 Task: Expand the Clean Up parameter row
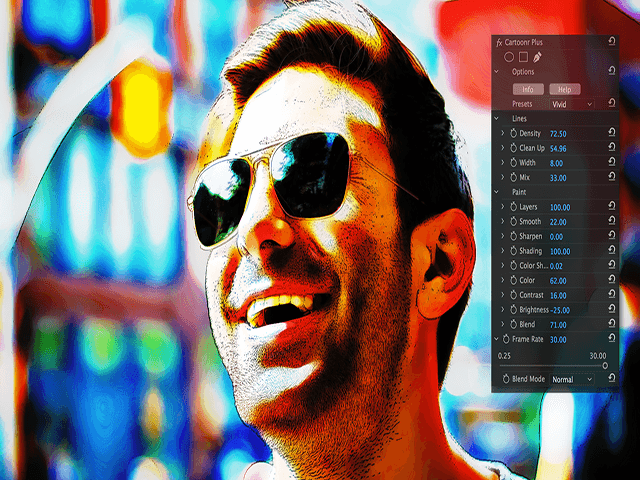503,148
